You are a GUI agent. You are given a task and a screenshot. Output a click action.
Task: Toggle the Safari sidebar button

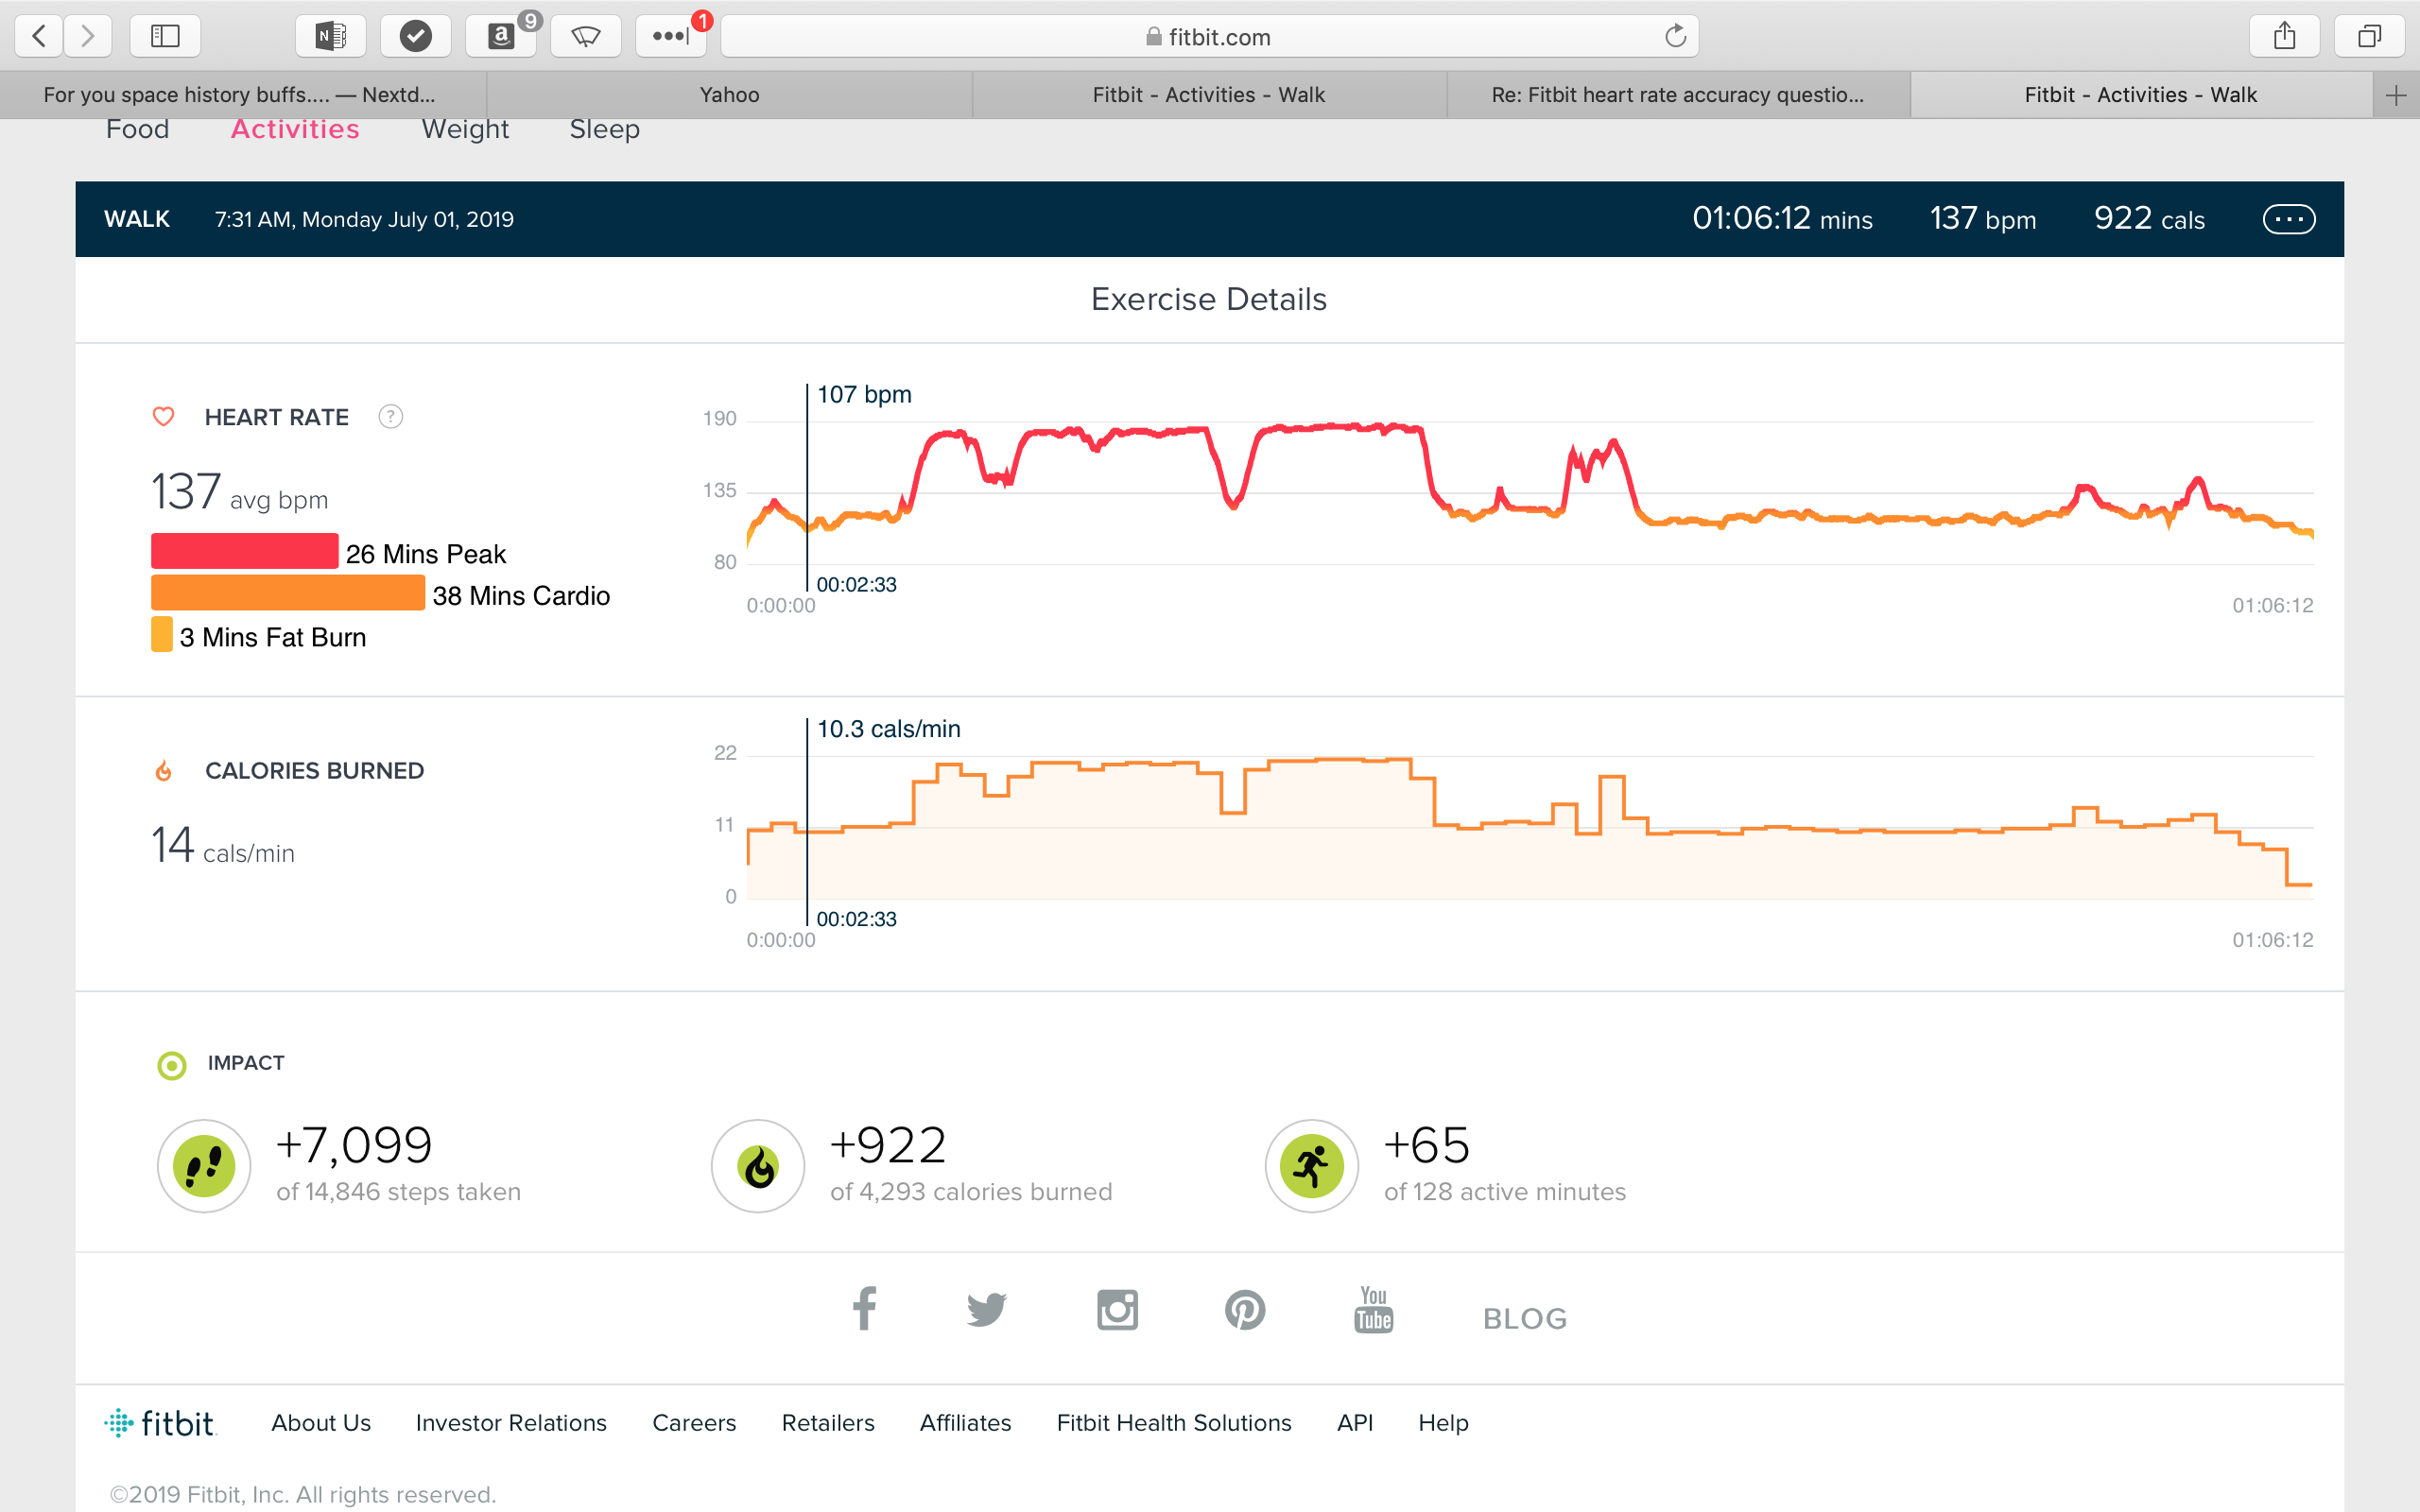point(165,37)
